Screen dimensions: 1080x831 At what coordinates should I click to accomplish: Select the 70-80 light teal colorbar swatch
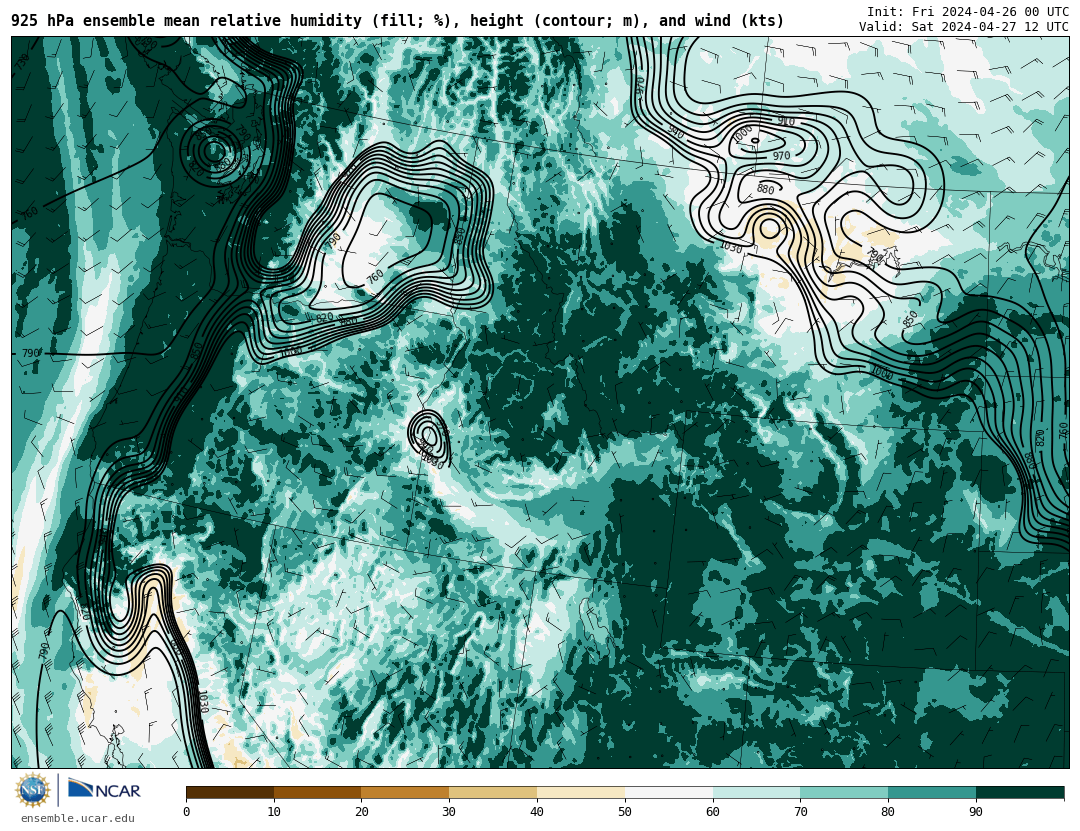click(844, 792)
